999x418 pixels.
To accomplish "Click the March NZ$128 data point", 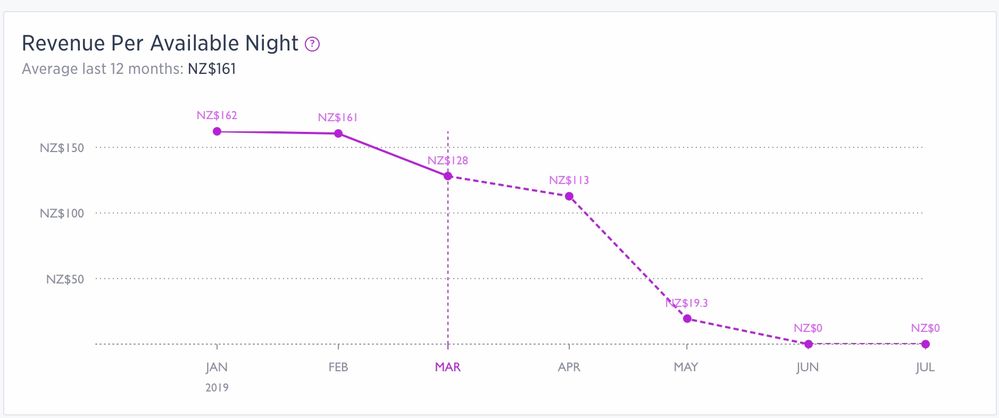I will [448, 176].
